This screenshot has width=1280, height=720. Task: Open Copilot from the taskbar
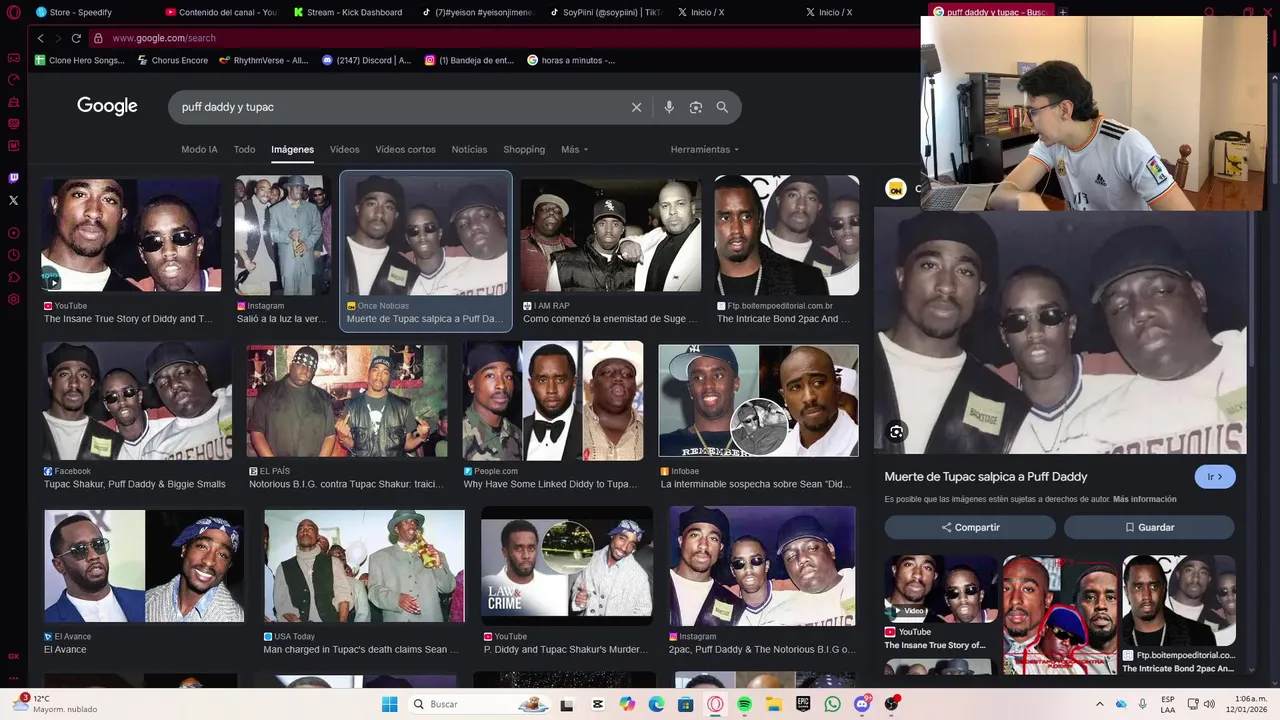coord(627,704)
